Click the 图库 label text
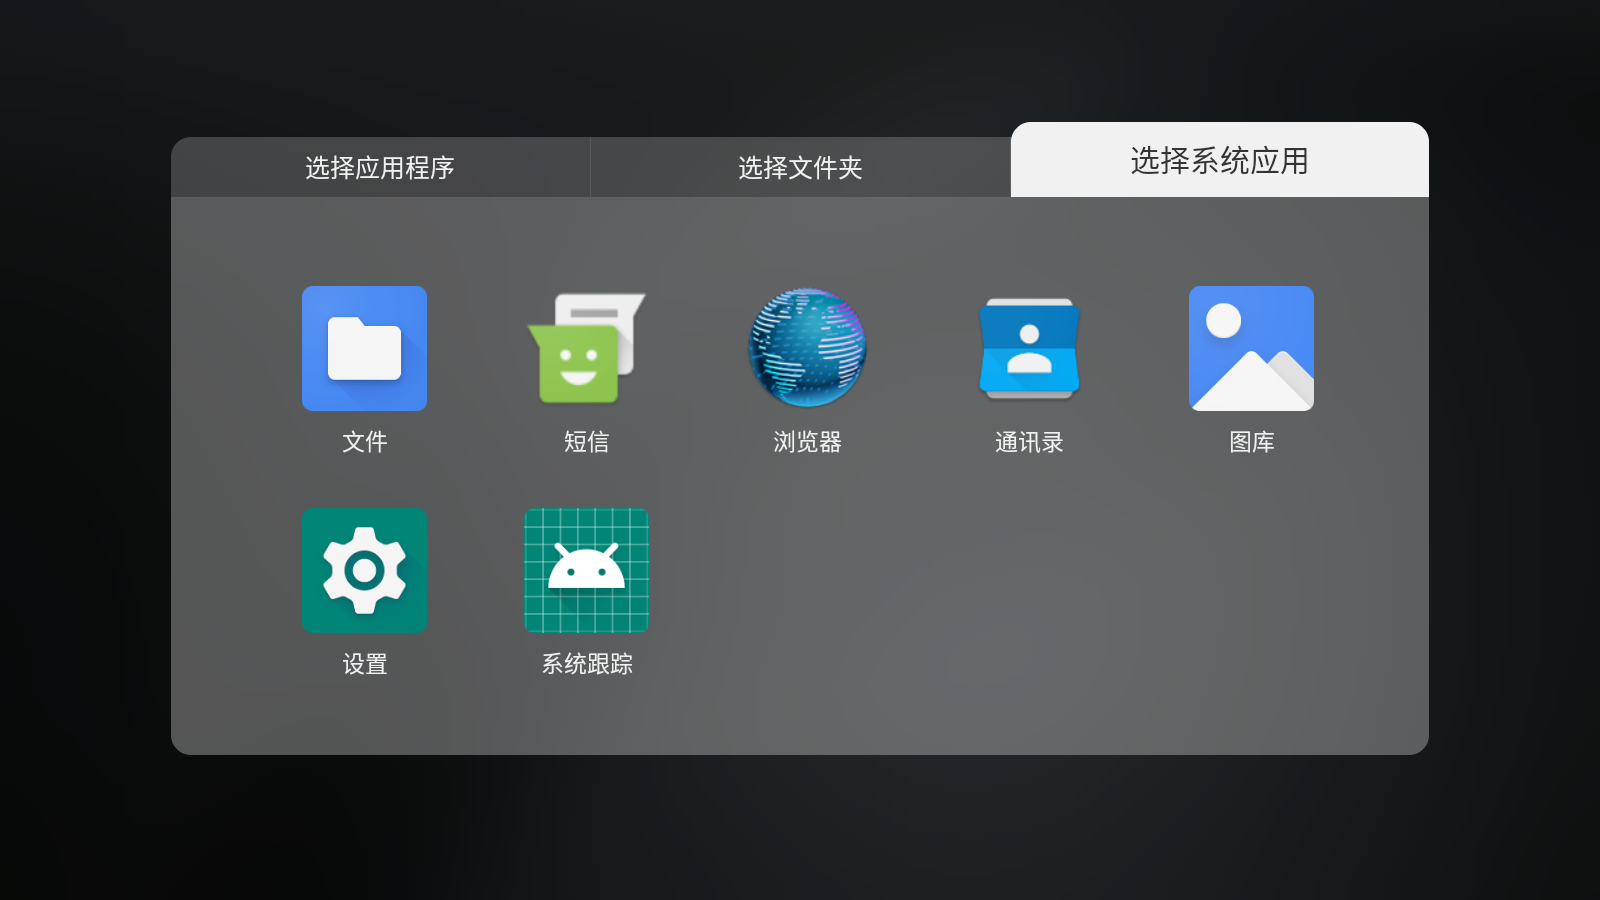The height and width of the screenshot is (900, 1600). pos(1251,442)
